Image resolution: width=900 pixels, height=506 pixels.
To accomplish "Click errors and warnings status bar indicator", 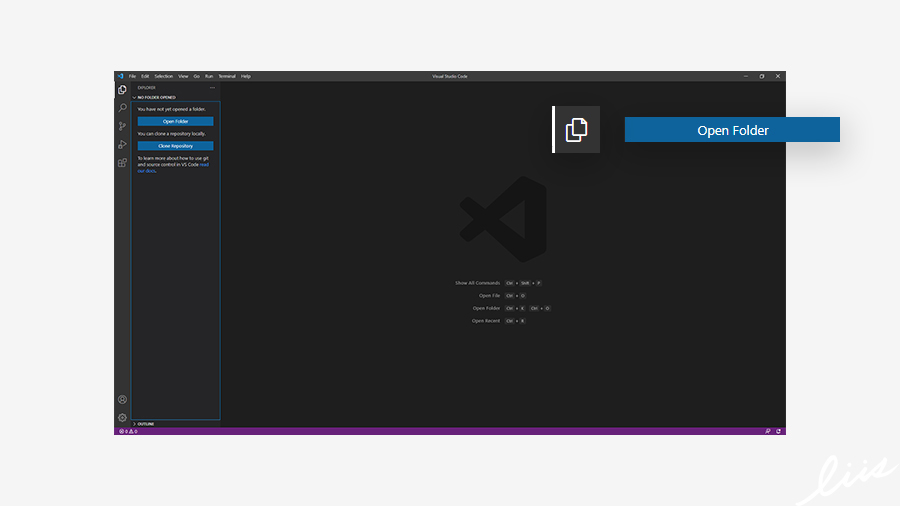I will click(128, 431).
